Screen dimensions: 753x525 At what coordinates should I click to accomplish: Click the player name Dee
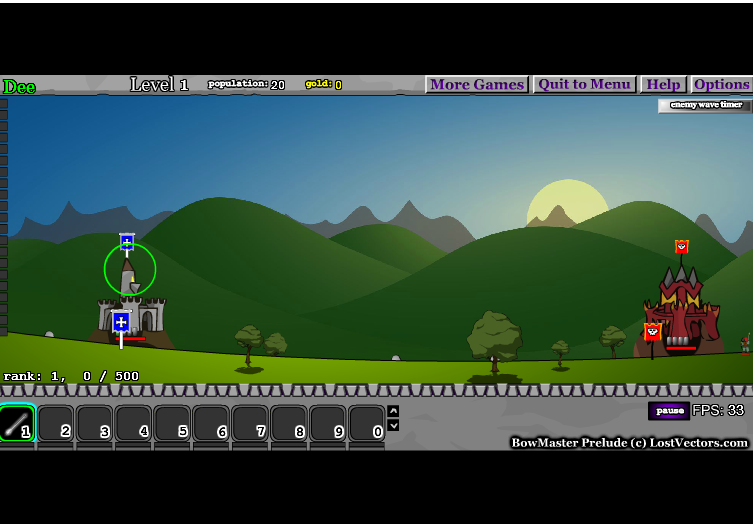click(x=19, y=87)
